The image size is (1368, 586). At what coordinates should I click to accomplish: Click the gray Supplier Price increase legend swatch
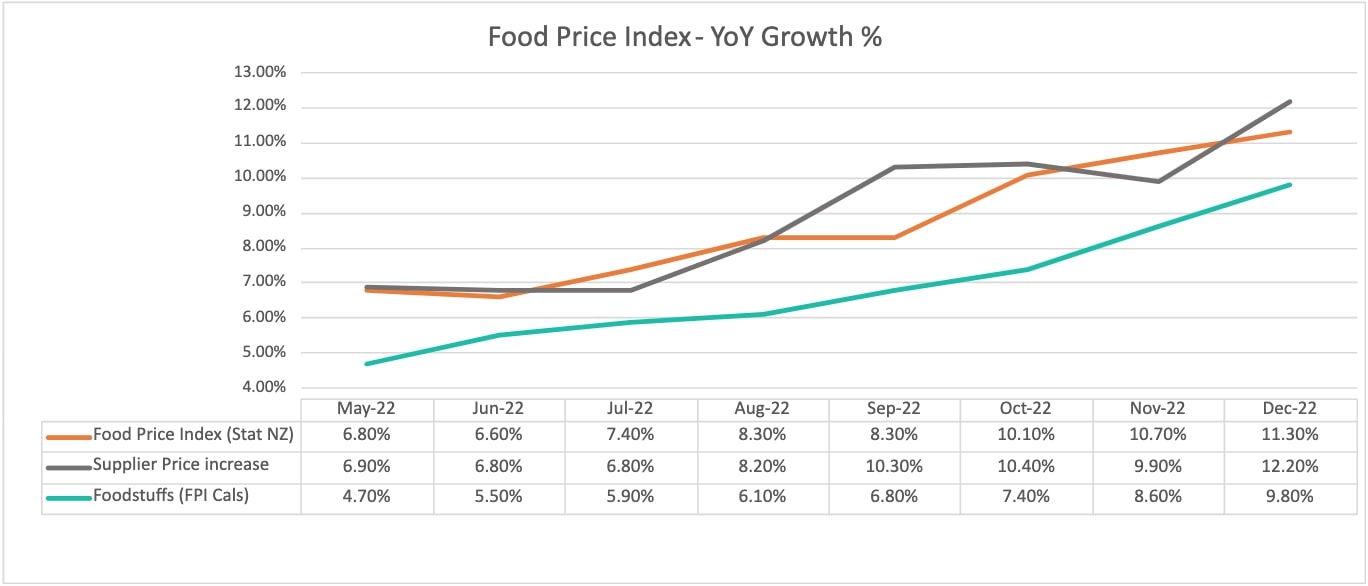[x=68, y=466]
